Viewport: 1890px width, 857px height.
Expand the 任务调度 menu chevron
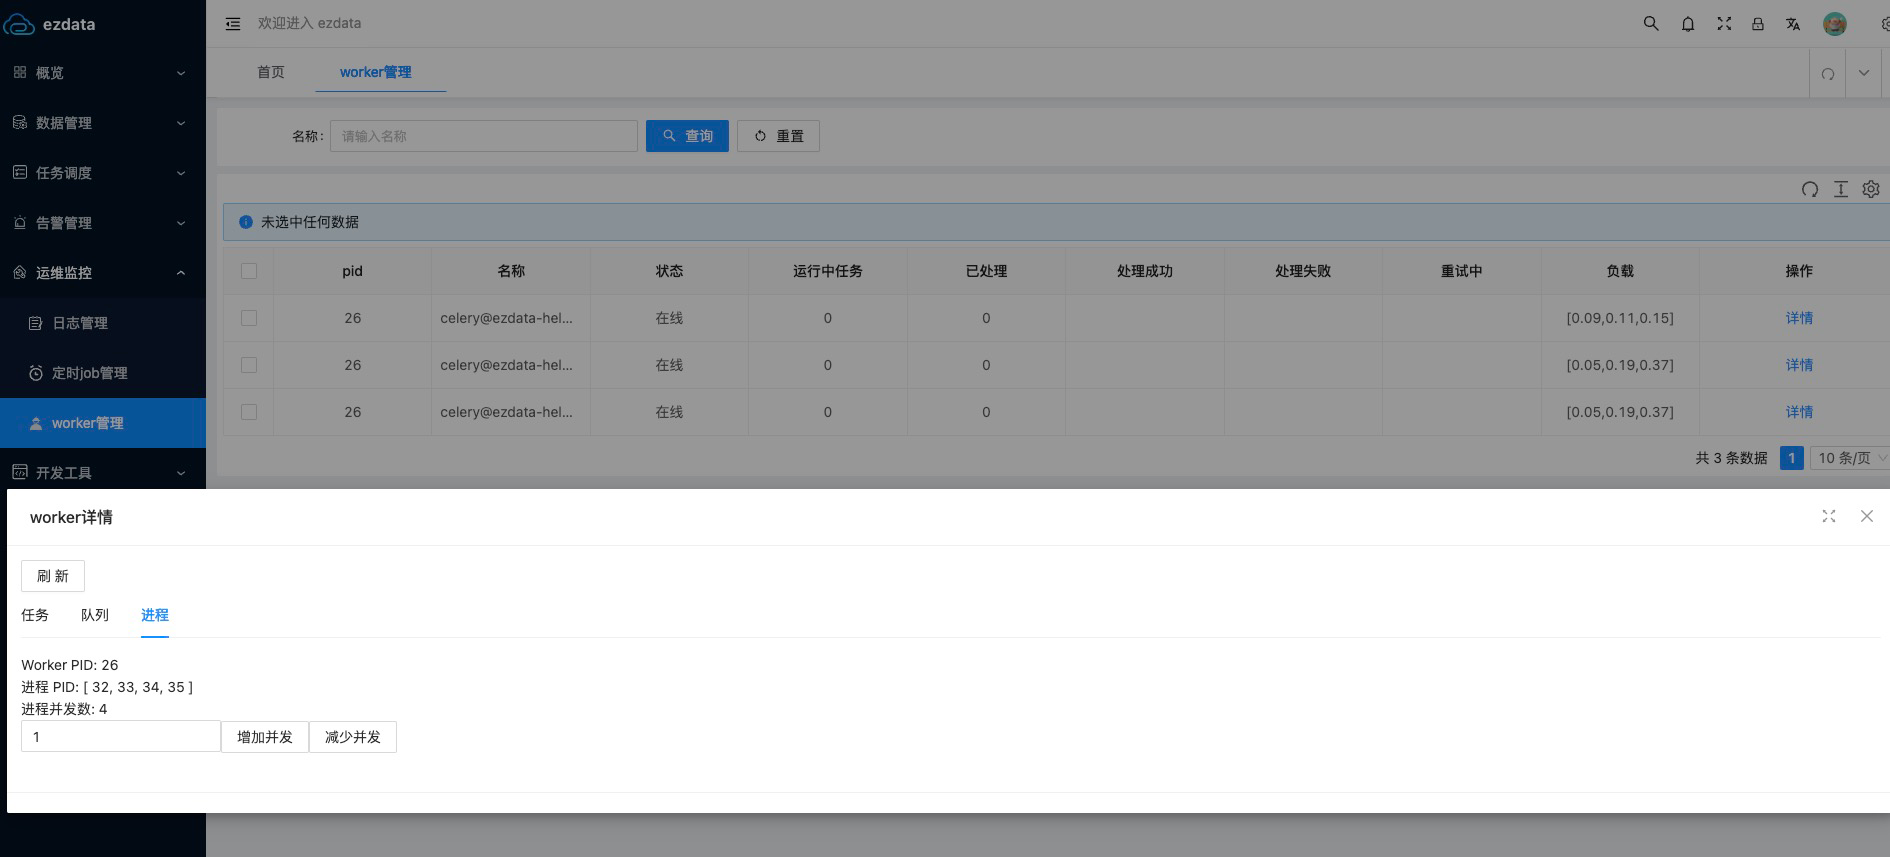click(x=181, y=173)
